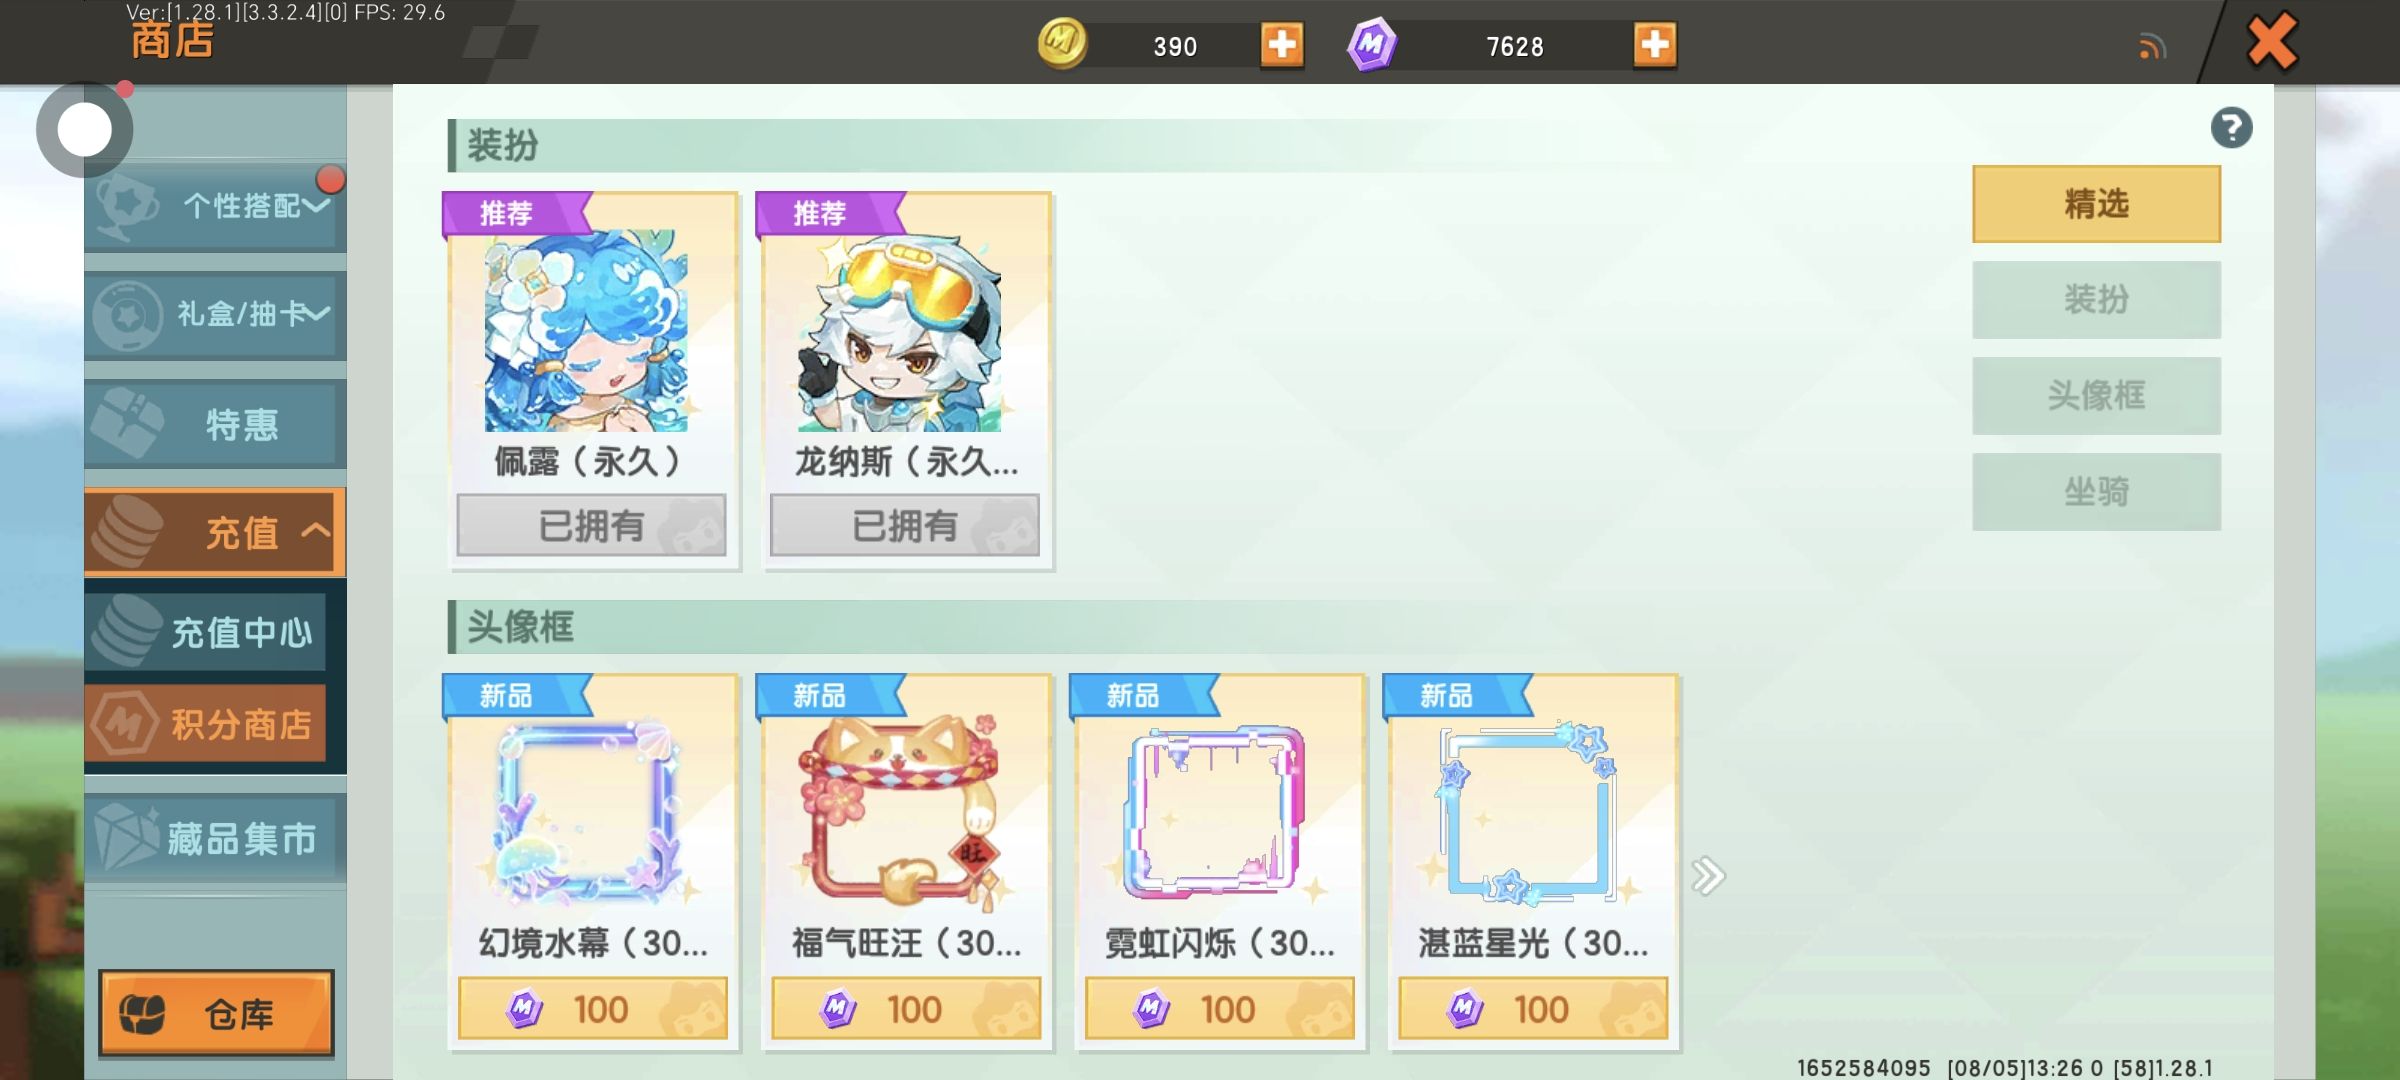The image size is (2400, 1080).
Task: Close the shop with the X button
Action: 2272,42
